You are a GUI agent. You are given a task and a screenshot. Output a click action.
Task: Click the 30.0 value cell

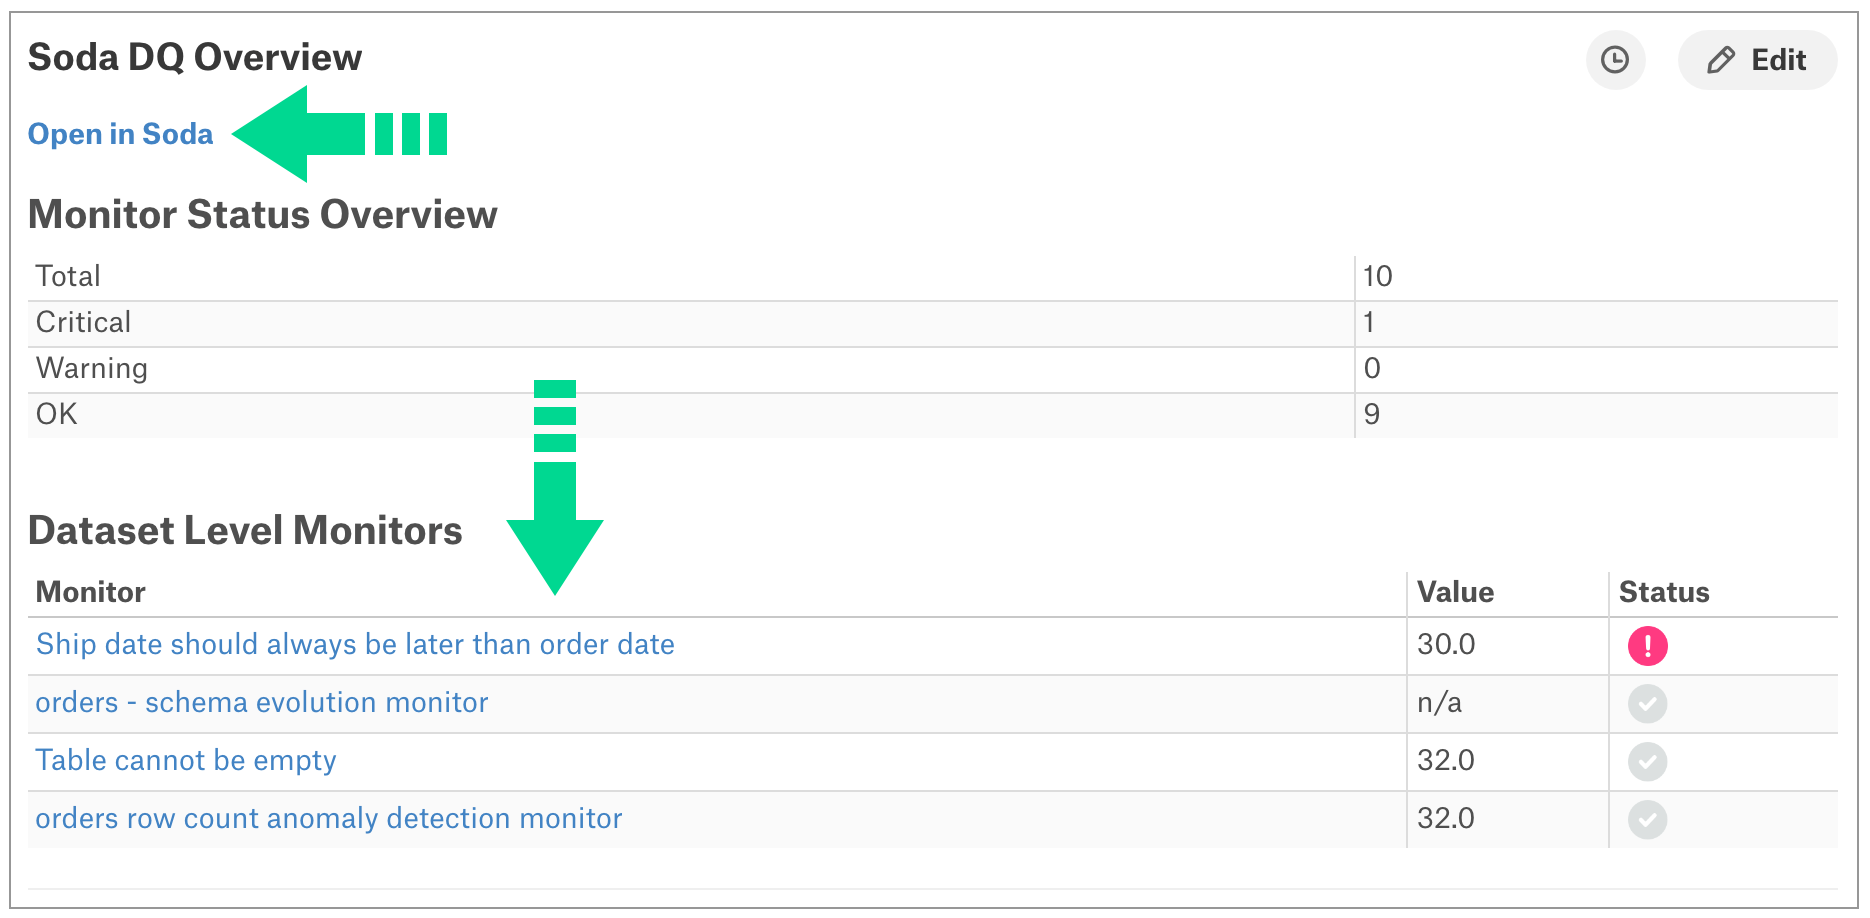[x=1446, y=644]
